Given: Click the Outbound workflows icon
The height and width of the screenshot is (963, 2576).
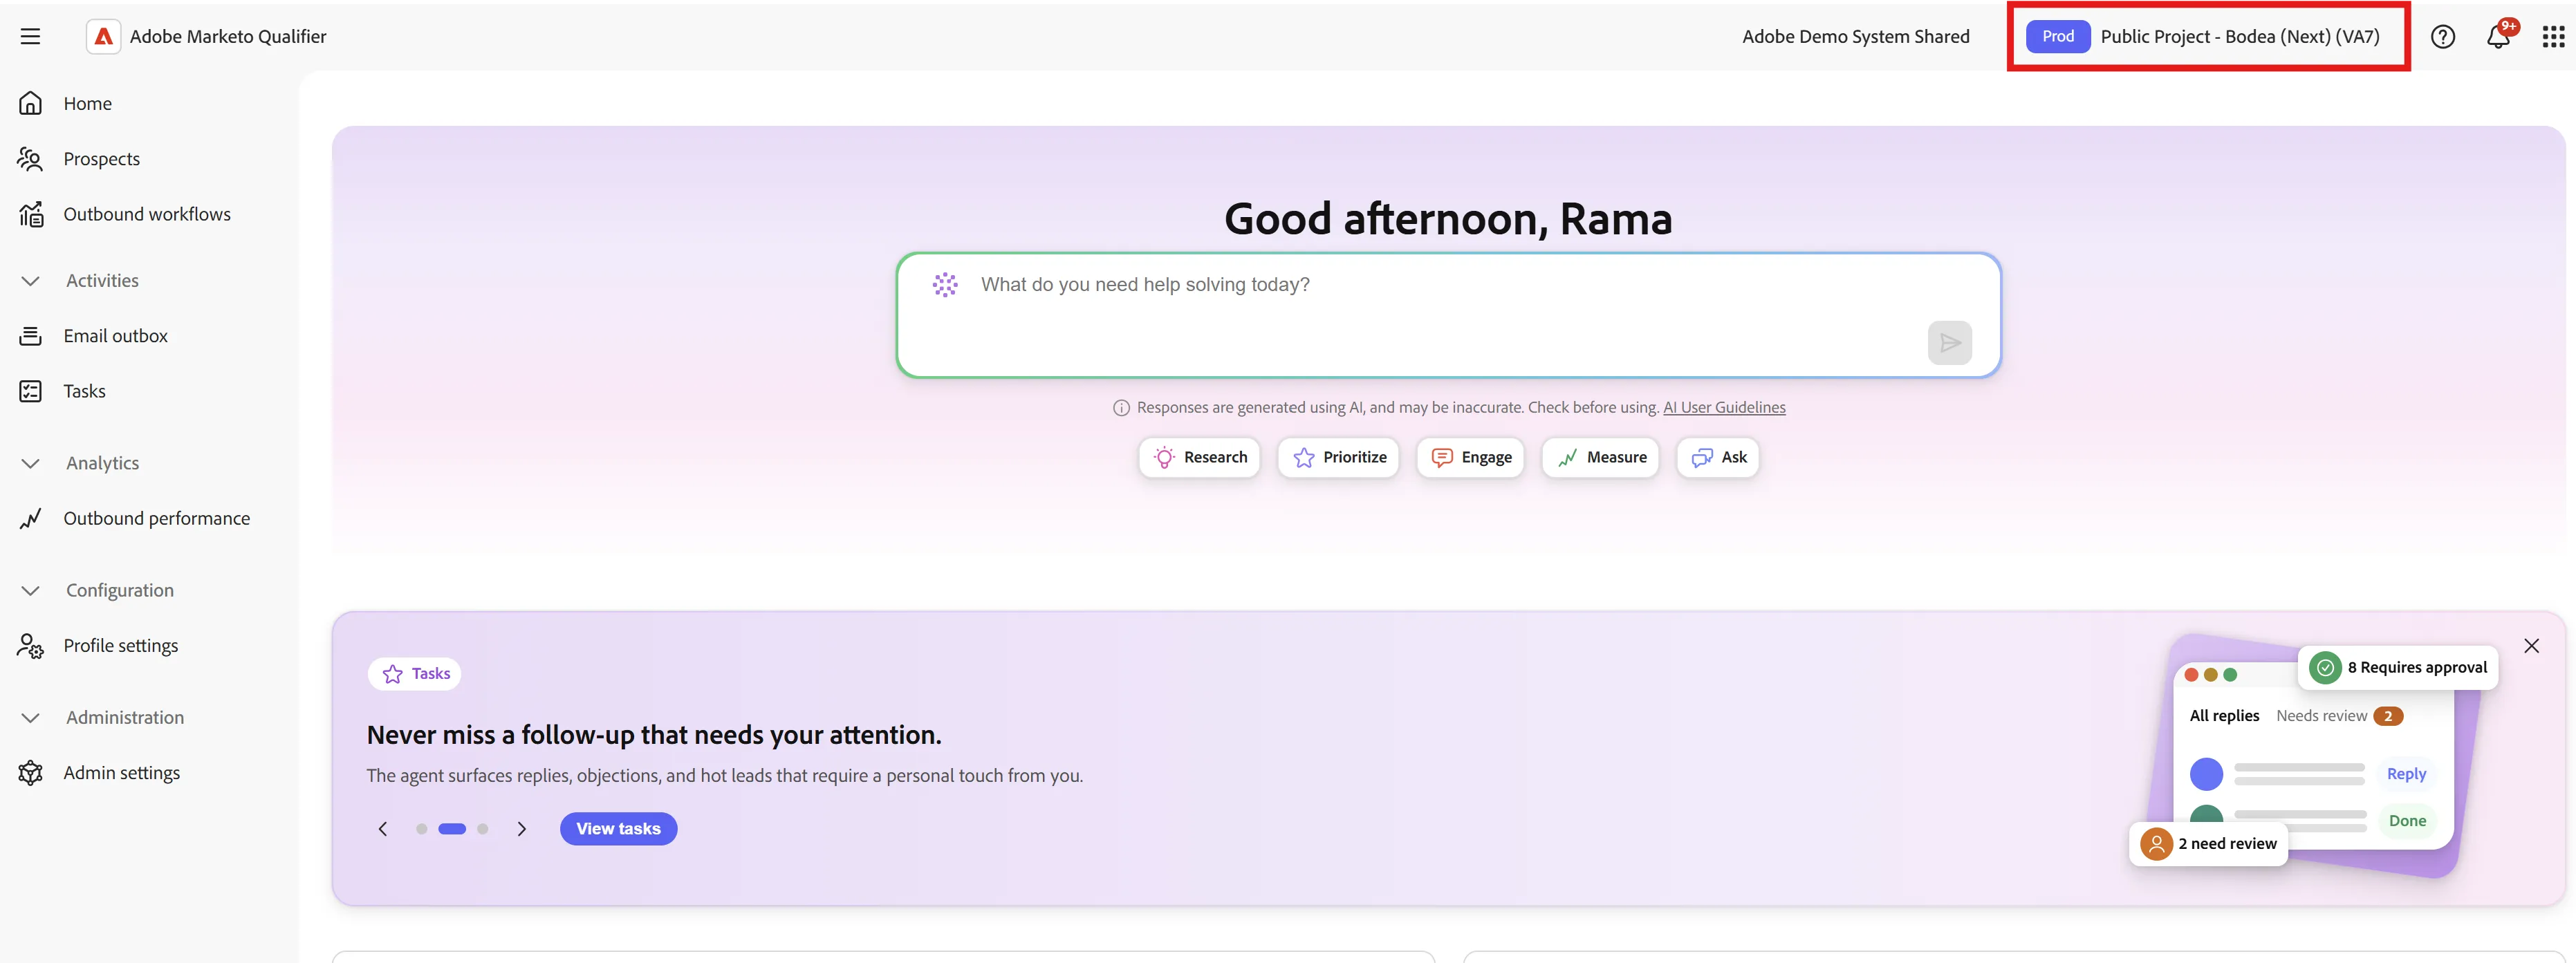Looking at the screenshot, I should click(x=31, y=214).
